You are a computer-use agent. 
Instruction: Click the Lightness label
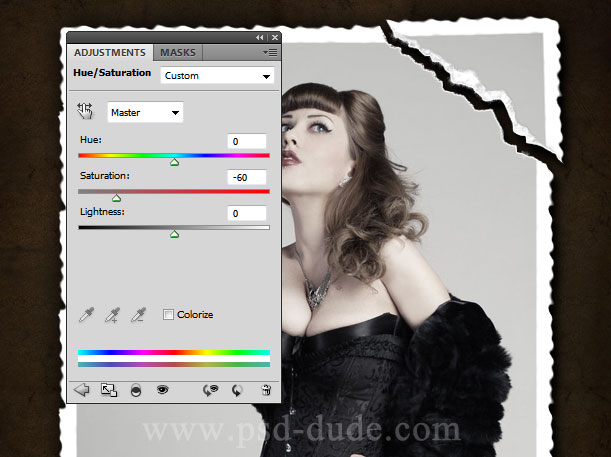(102, 212)
